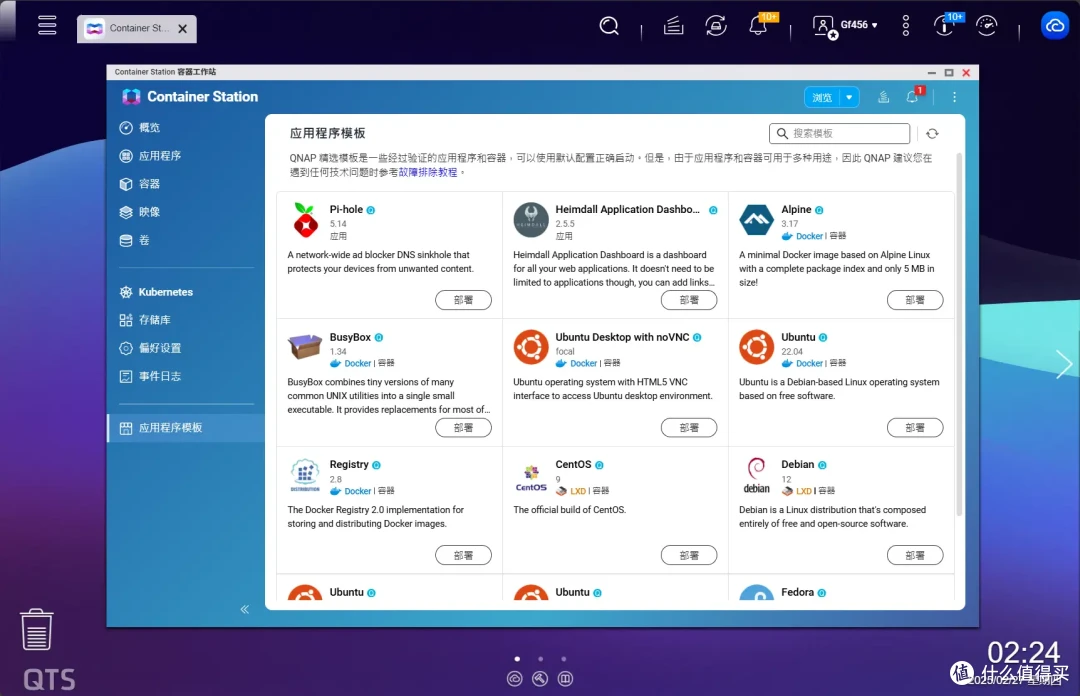Open the 故障排除教程 troubleshooting link
Screen dimensions: 1080x696
(428, 172)
